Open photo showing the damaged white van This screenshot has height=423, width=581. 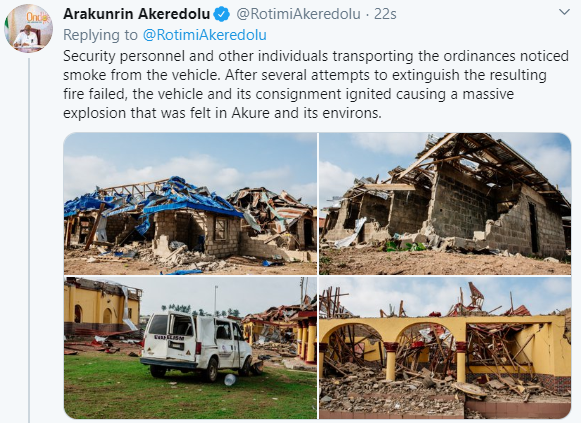tap(190, 348)
